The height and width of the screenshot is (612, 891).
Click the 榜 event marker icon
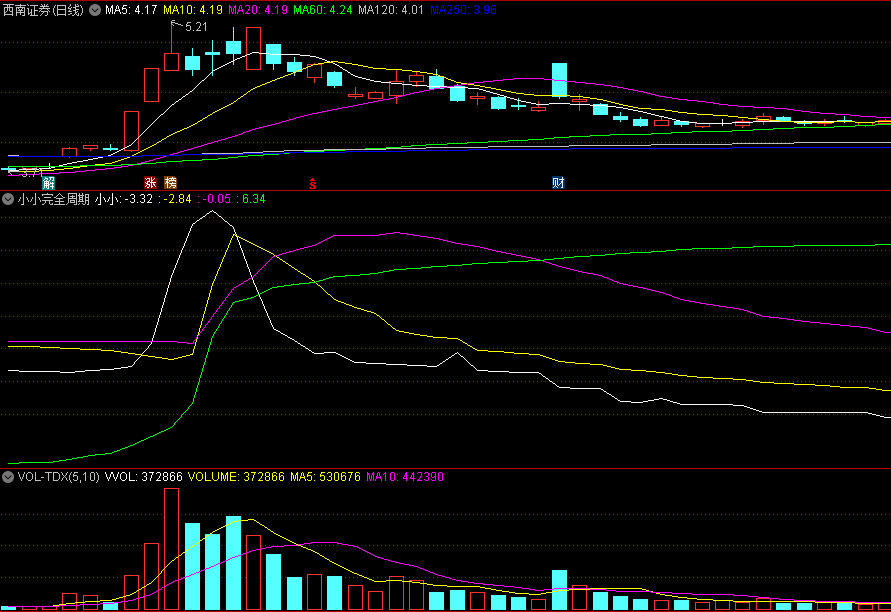[170, 182]
